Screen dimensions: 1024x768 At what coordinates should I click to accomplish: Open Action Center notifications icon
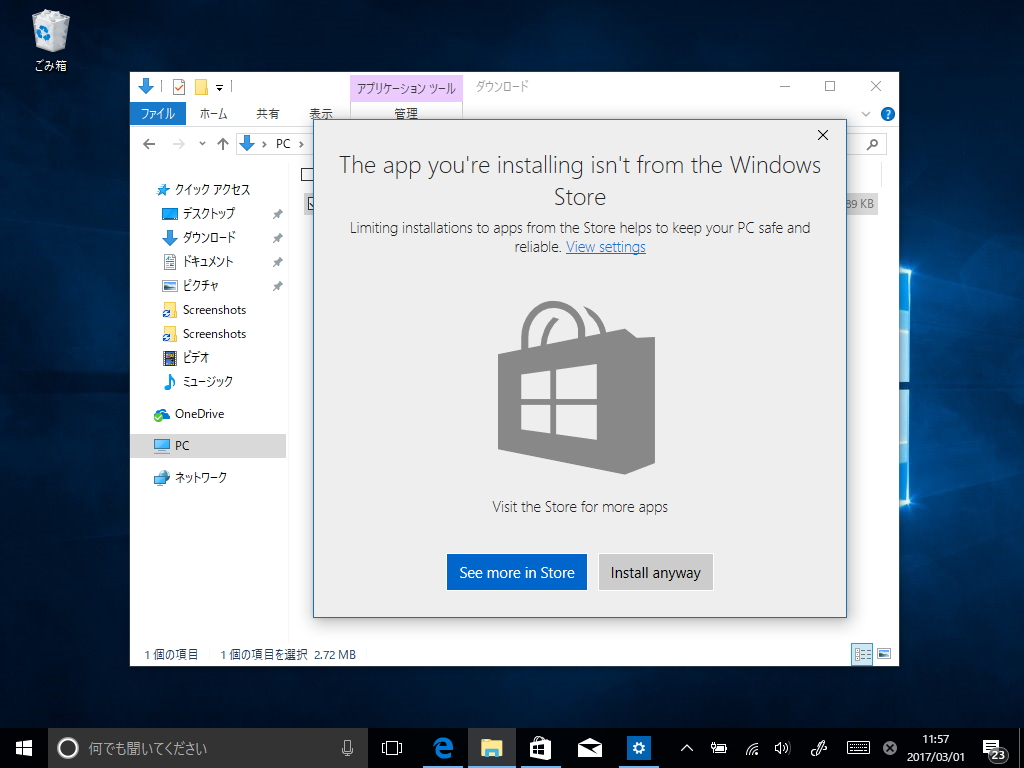pos(993,749)
